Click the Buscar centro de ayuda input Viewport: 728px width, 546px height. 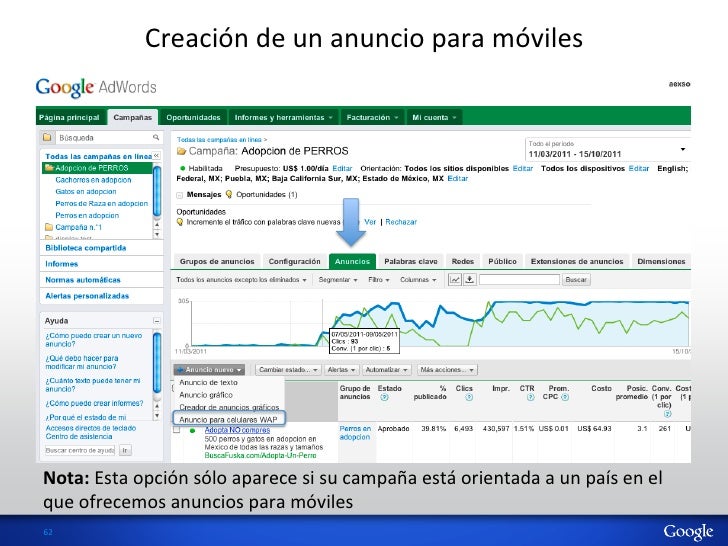[80, 450]
